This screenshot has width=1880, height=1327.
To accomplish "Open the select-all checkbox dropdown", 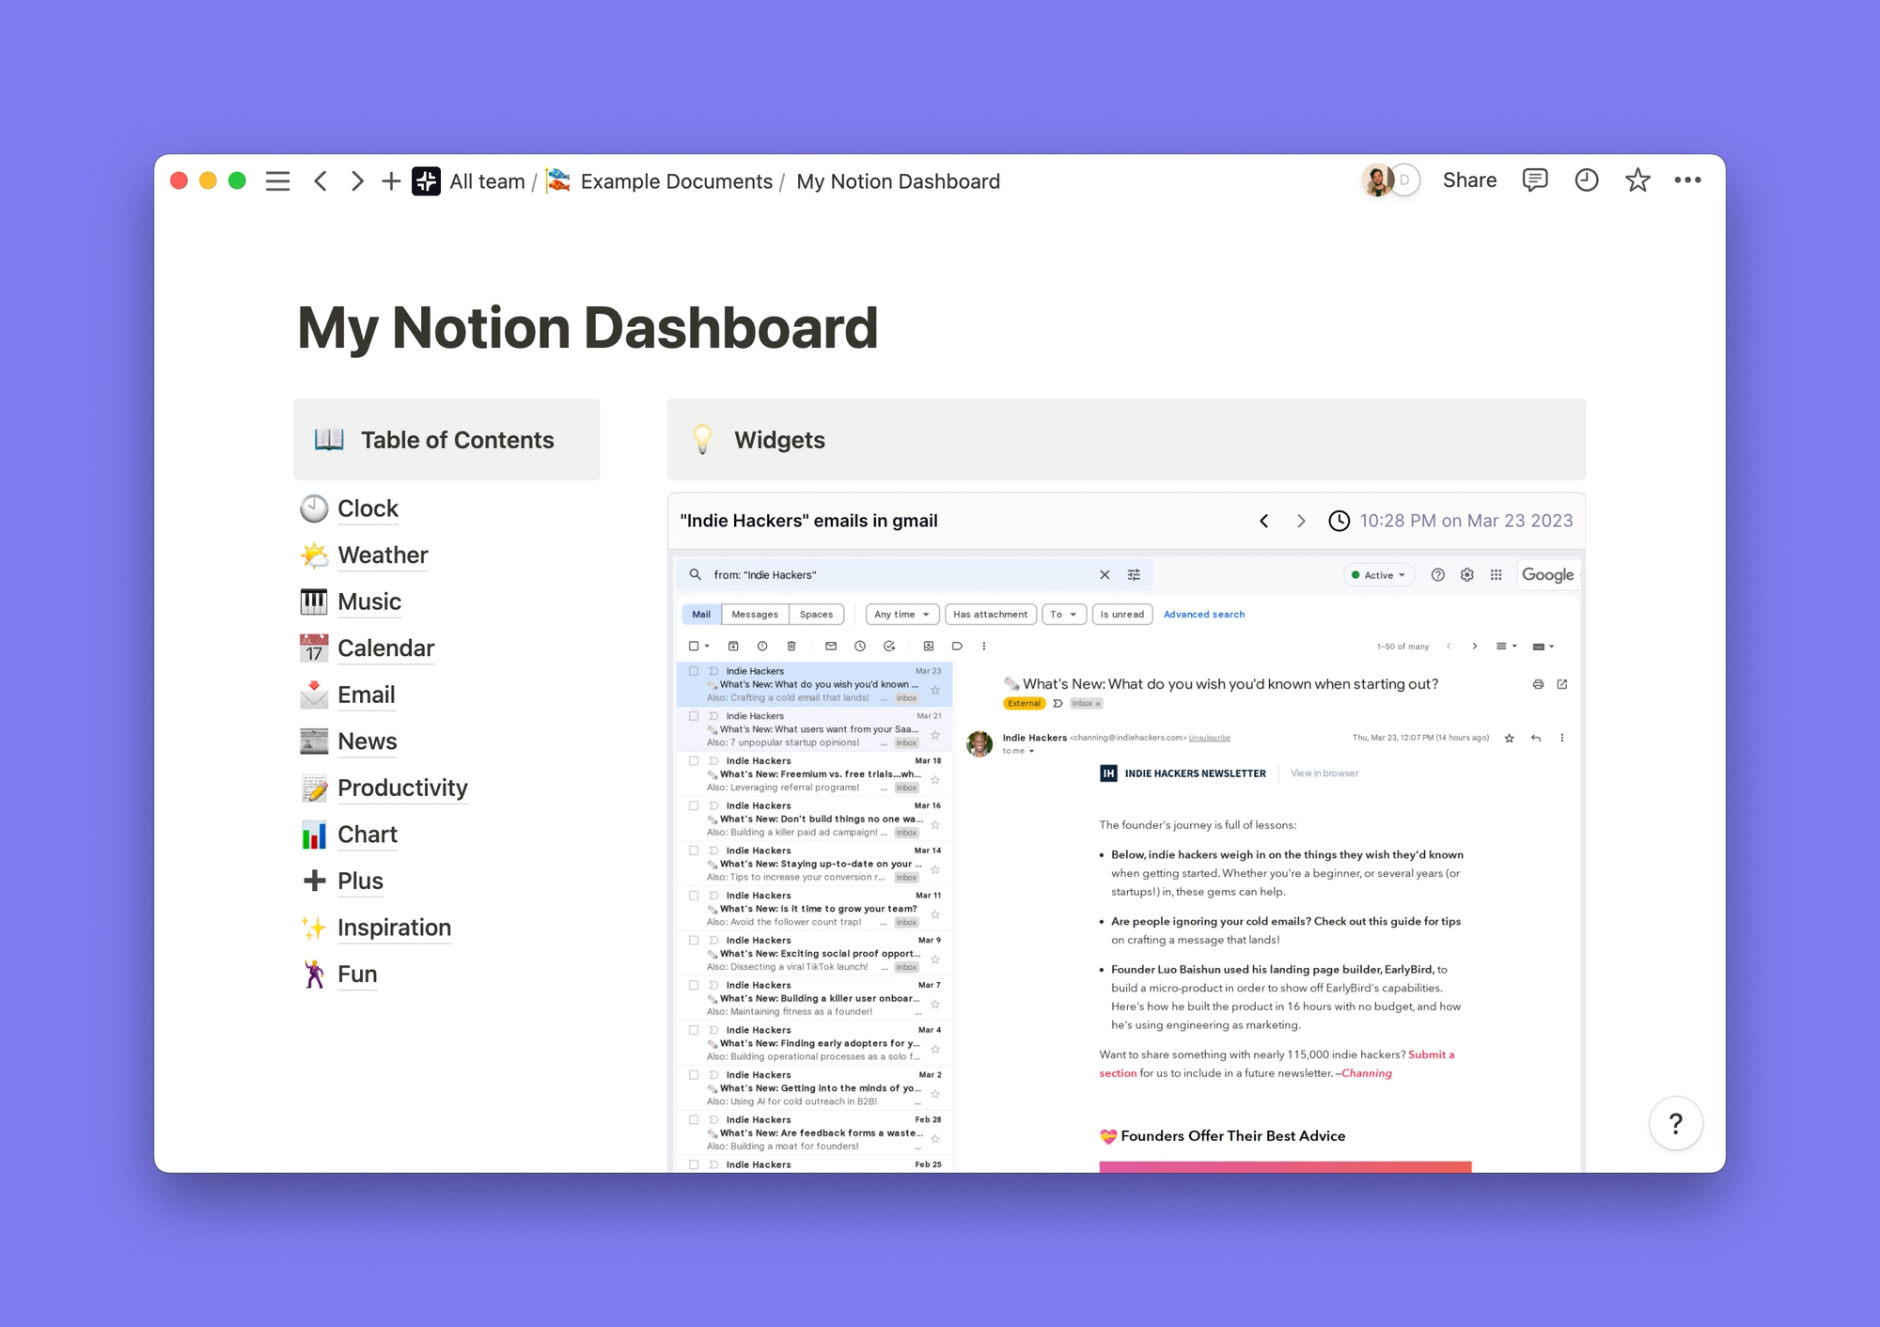I will 707,646.
